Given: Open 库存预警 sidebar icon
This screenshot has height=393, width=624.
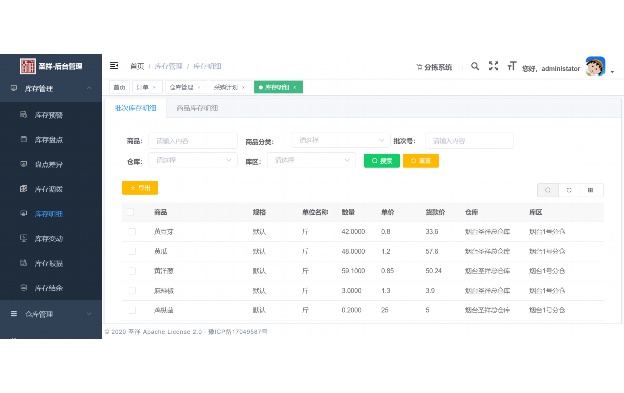Looking at the screenshot, I should click(x=23, y=115).
